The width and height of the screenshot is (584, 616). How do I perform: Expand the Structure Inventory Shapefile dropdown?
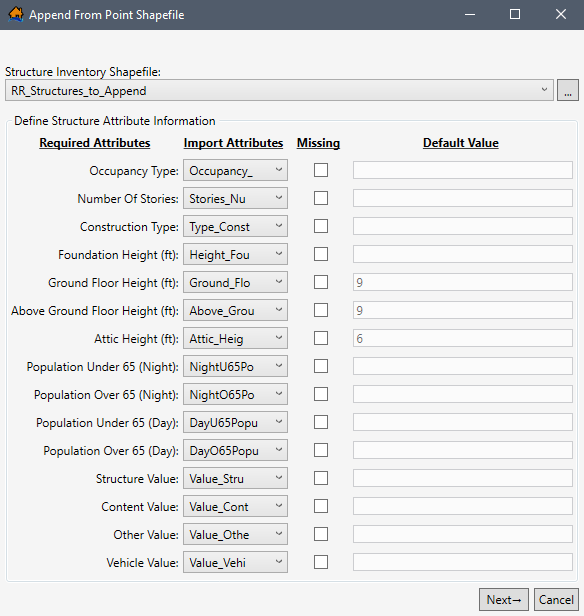(x=279, y=90)
